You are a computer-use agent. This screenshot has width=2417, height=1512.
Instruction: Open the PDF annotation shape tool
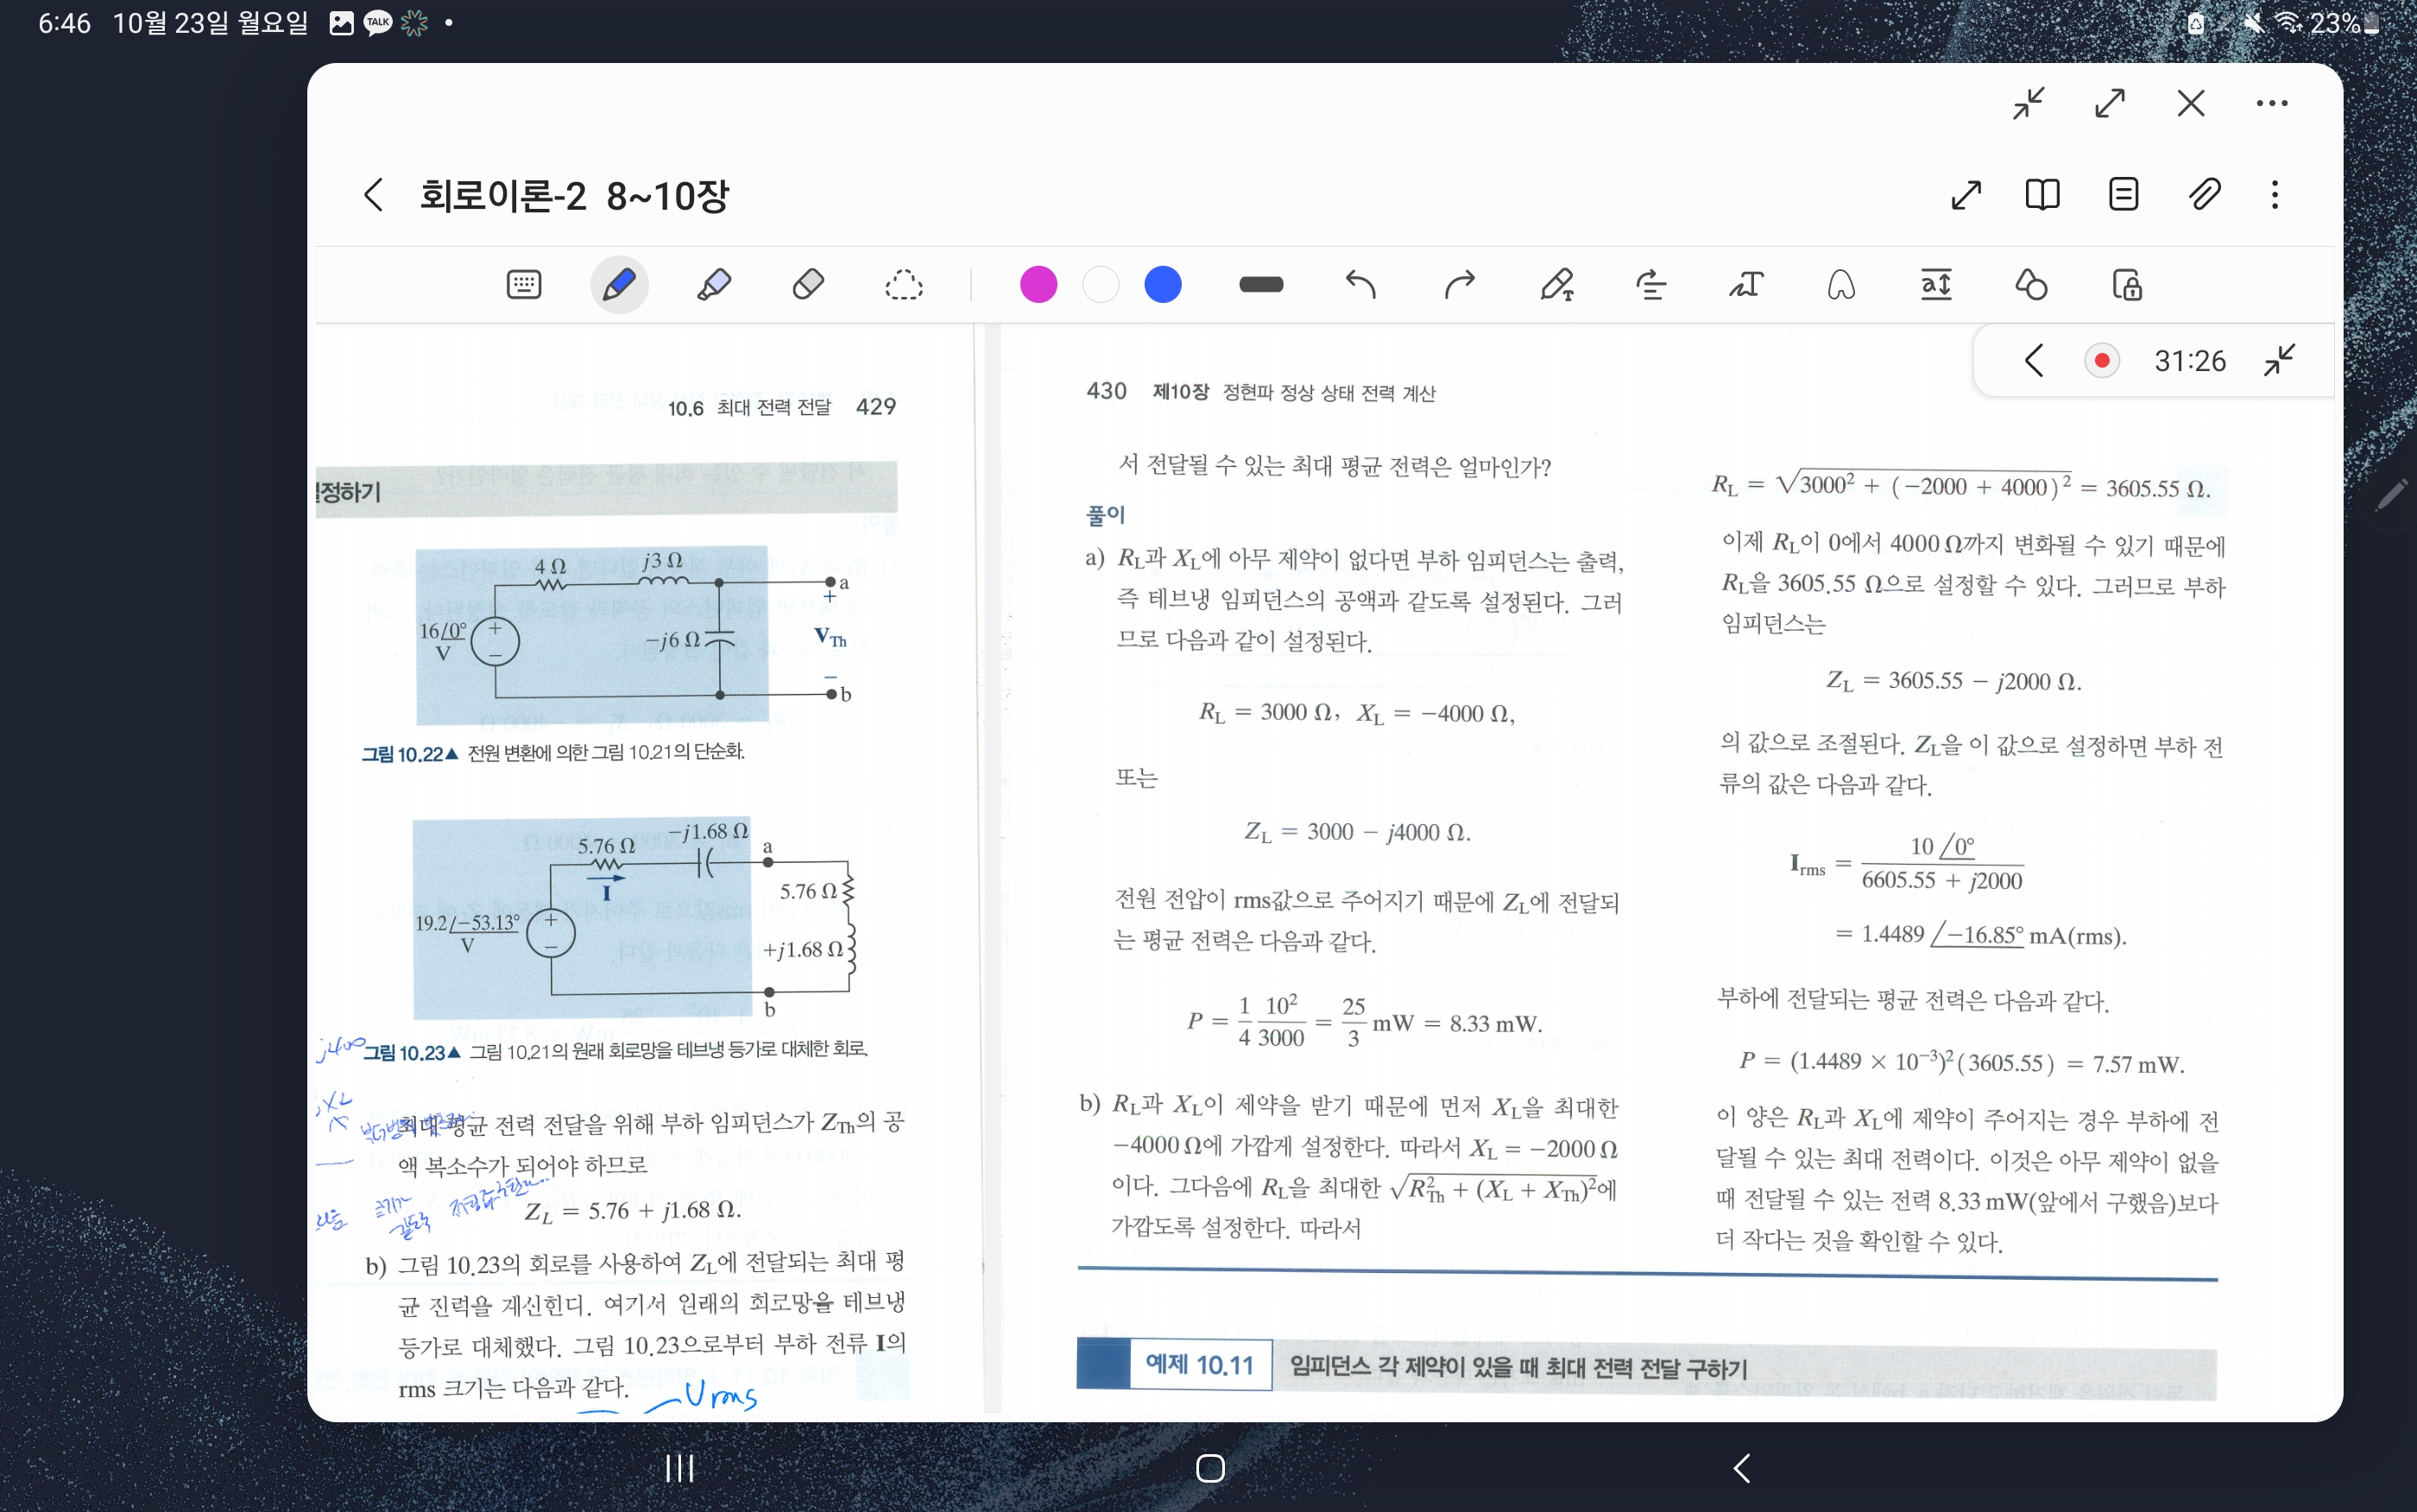[1841, 285]
